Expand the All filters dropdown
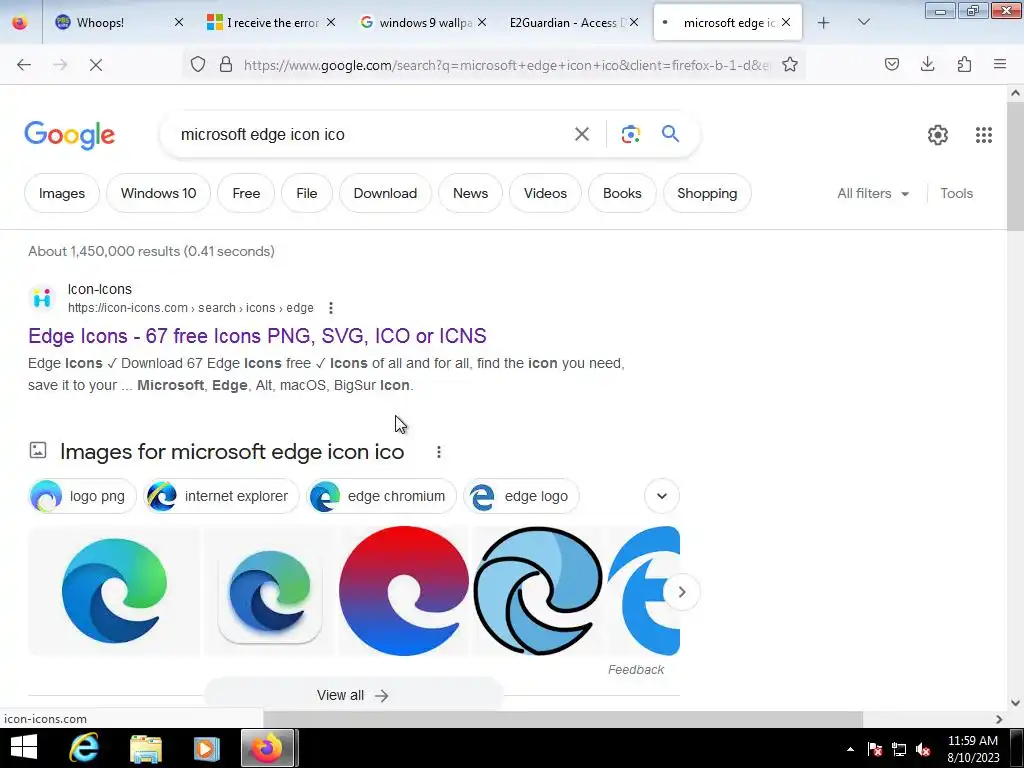 [x=873, y=193]
